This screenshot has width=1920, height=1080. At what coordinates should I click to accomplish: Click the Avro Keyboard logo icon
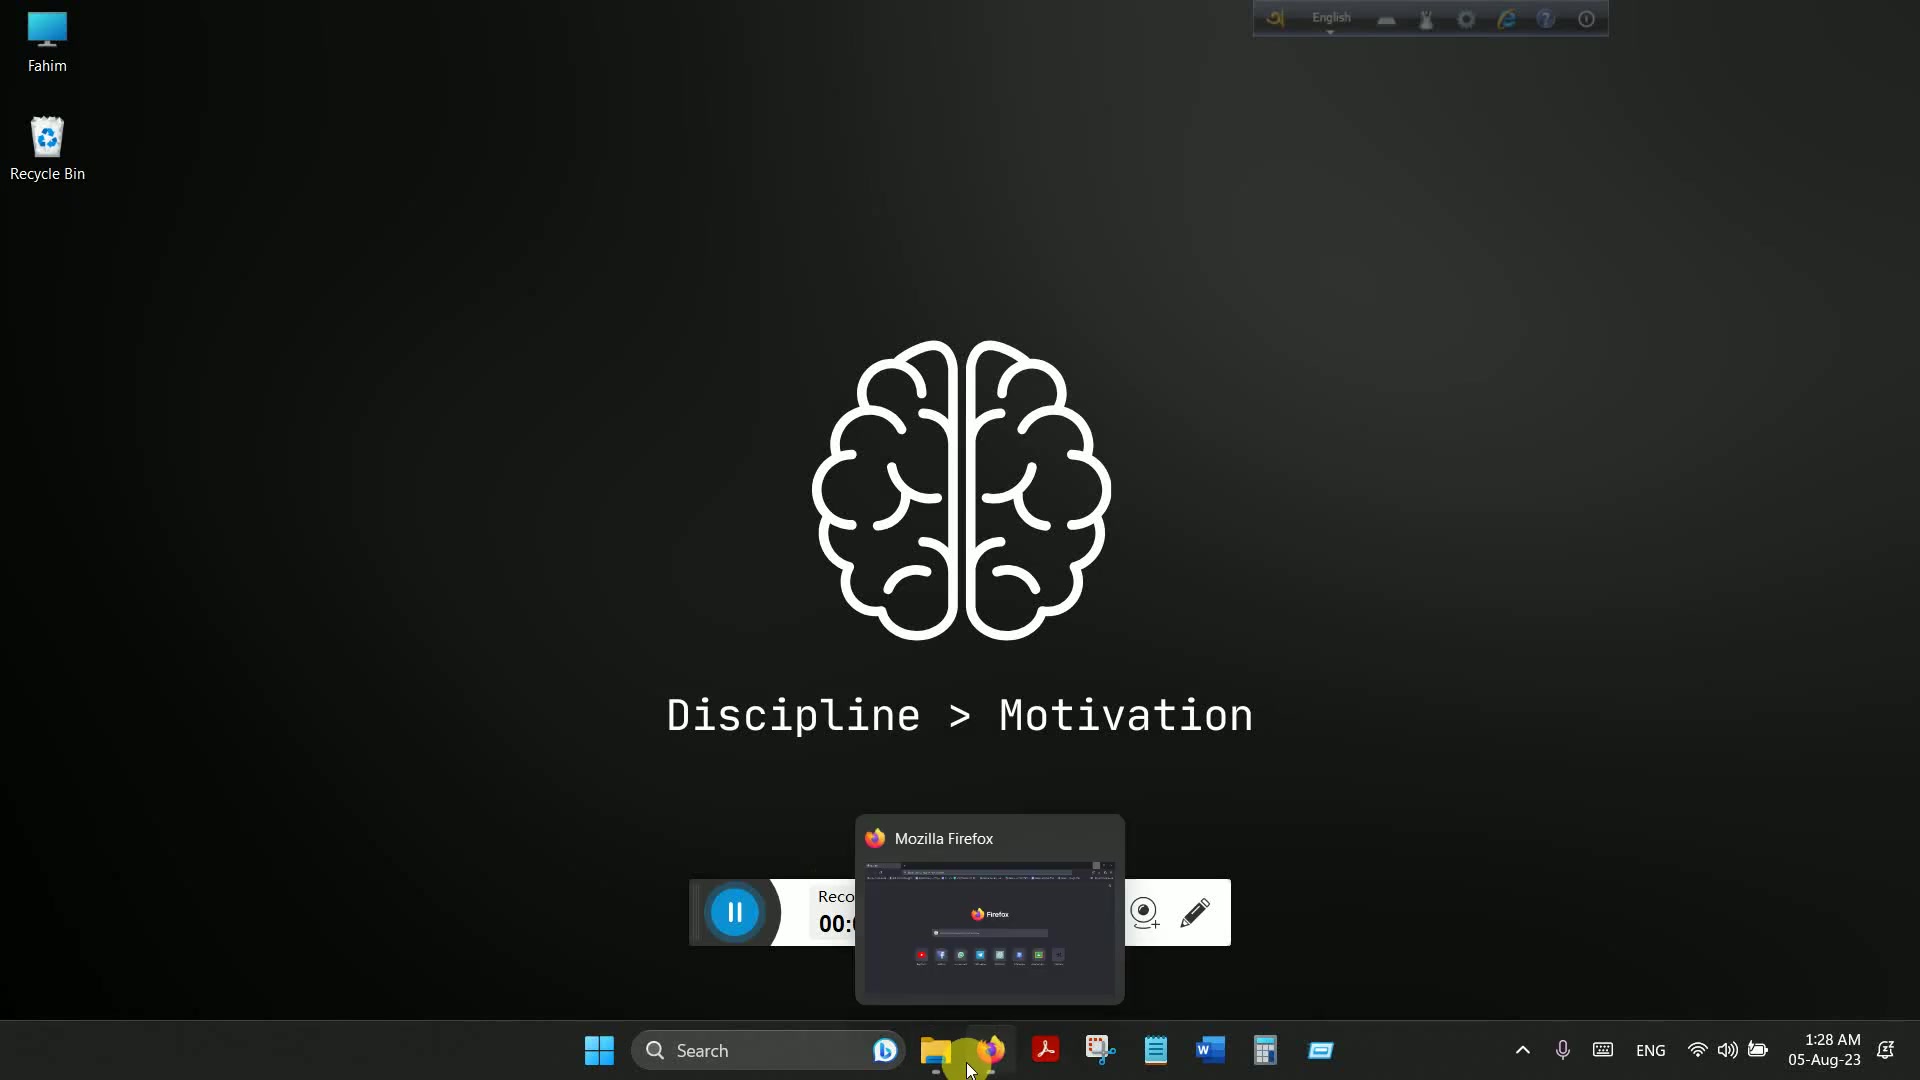click(1275, 18)
